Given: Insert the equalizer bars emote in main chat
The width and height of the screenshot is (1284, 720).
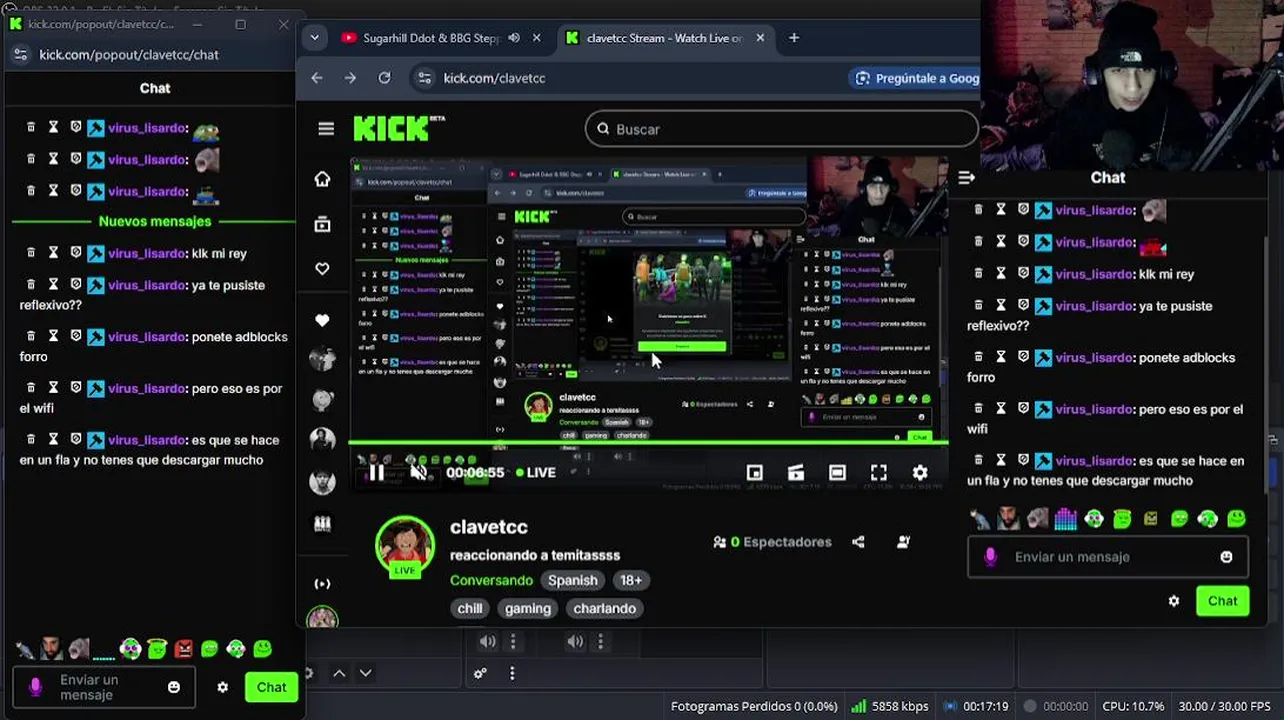Looking at the screenshot, I should tap(1065, 518).
